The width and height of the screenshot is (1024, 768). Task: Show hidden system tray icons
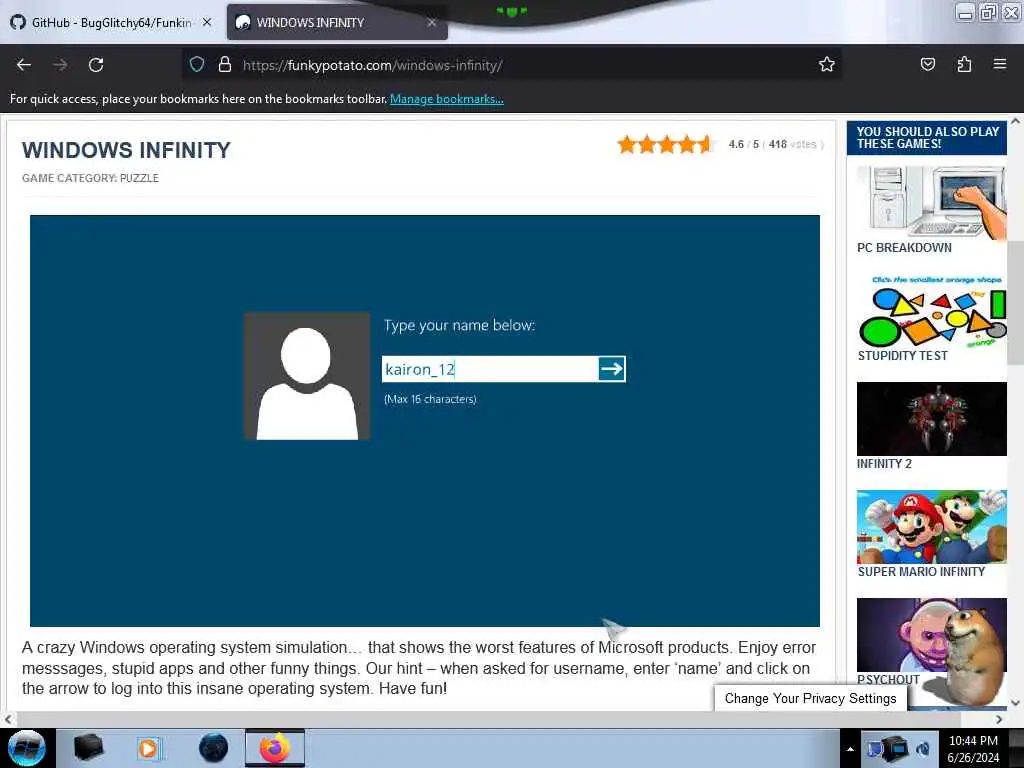click(850, 749)
